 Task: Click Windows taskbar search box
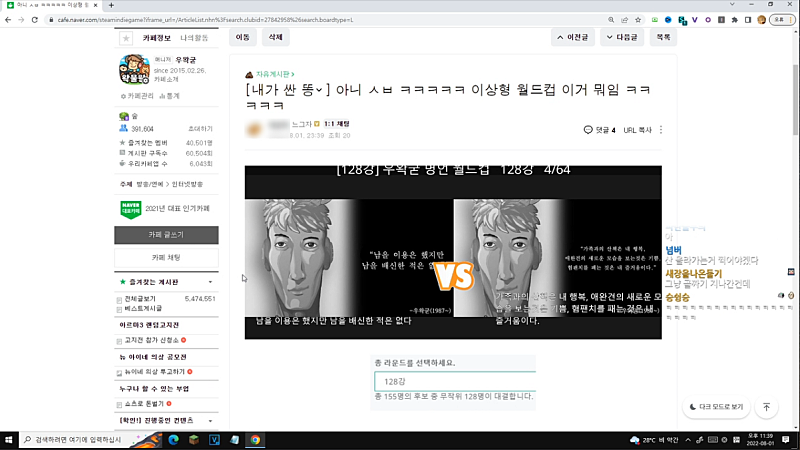pos(74,440)
